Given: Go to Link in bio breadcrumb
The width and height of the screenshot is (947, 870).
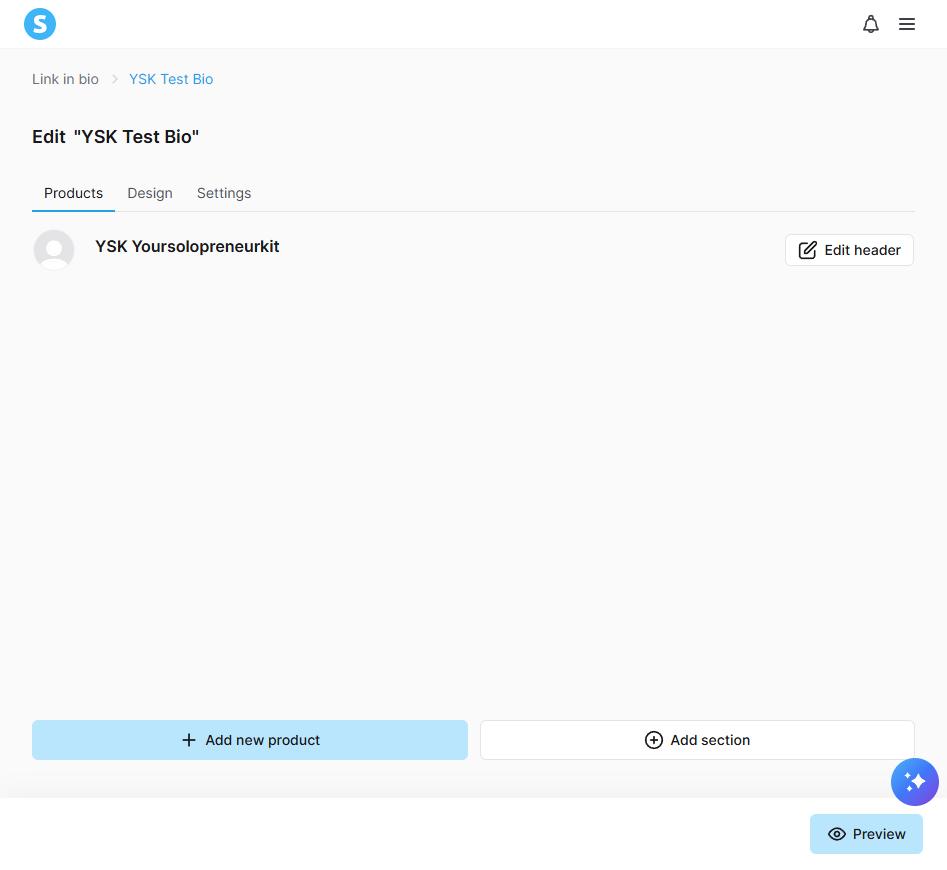Looking at the screenshot, I should point(65,79).
